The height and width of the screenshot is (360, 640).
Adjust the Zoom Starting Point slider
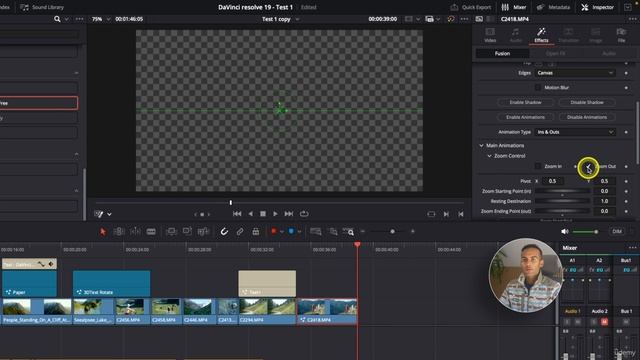click(562, 191)
